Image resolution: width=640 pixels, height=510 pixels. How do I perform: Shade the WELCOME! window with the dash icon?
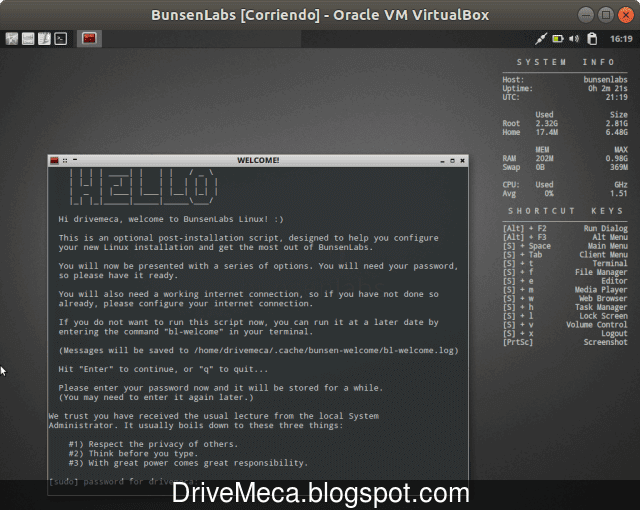coord(75,160)
